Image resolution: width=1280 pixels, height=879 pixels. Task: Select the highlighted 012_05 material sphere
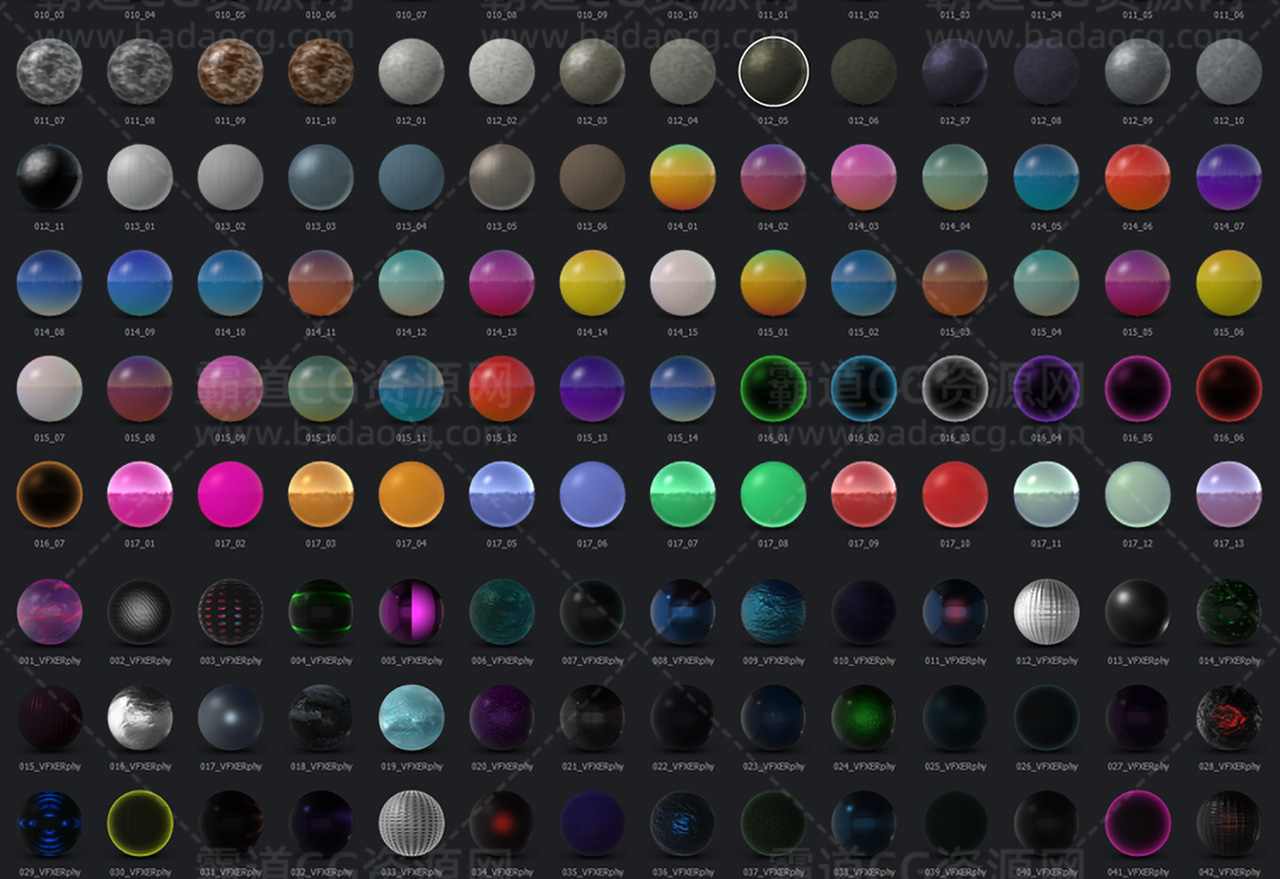click(x=773, y=71)
